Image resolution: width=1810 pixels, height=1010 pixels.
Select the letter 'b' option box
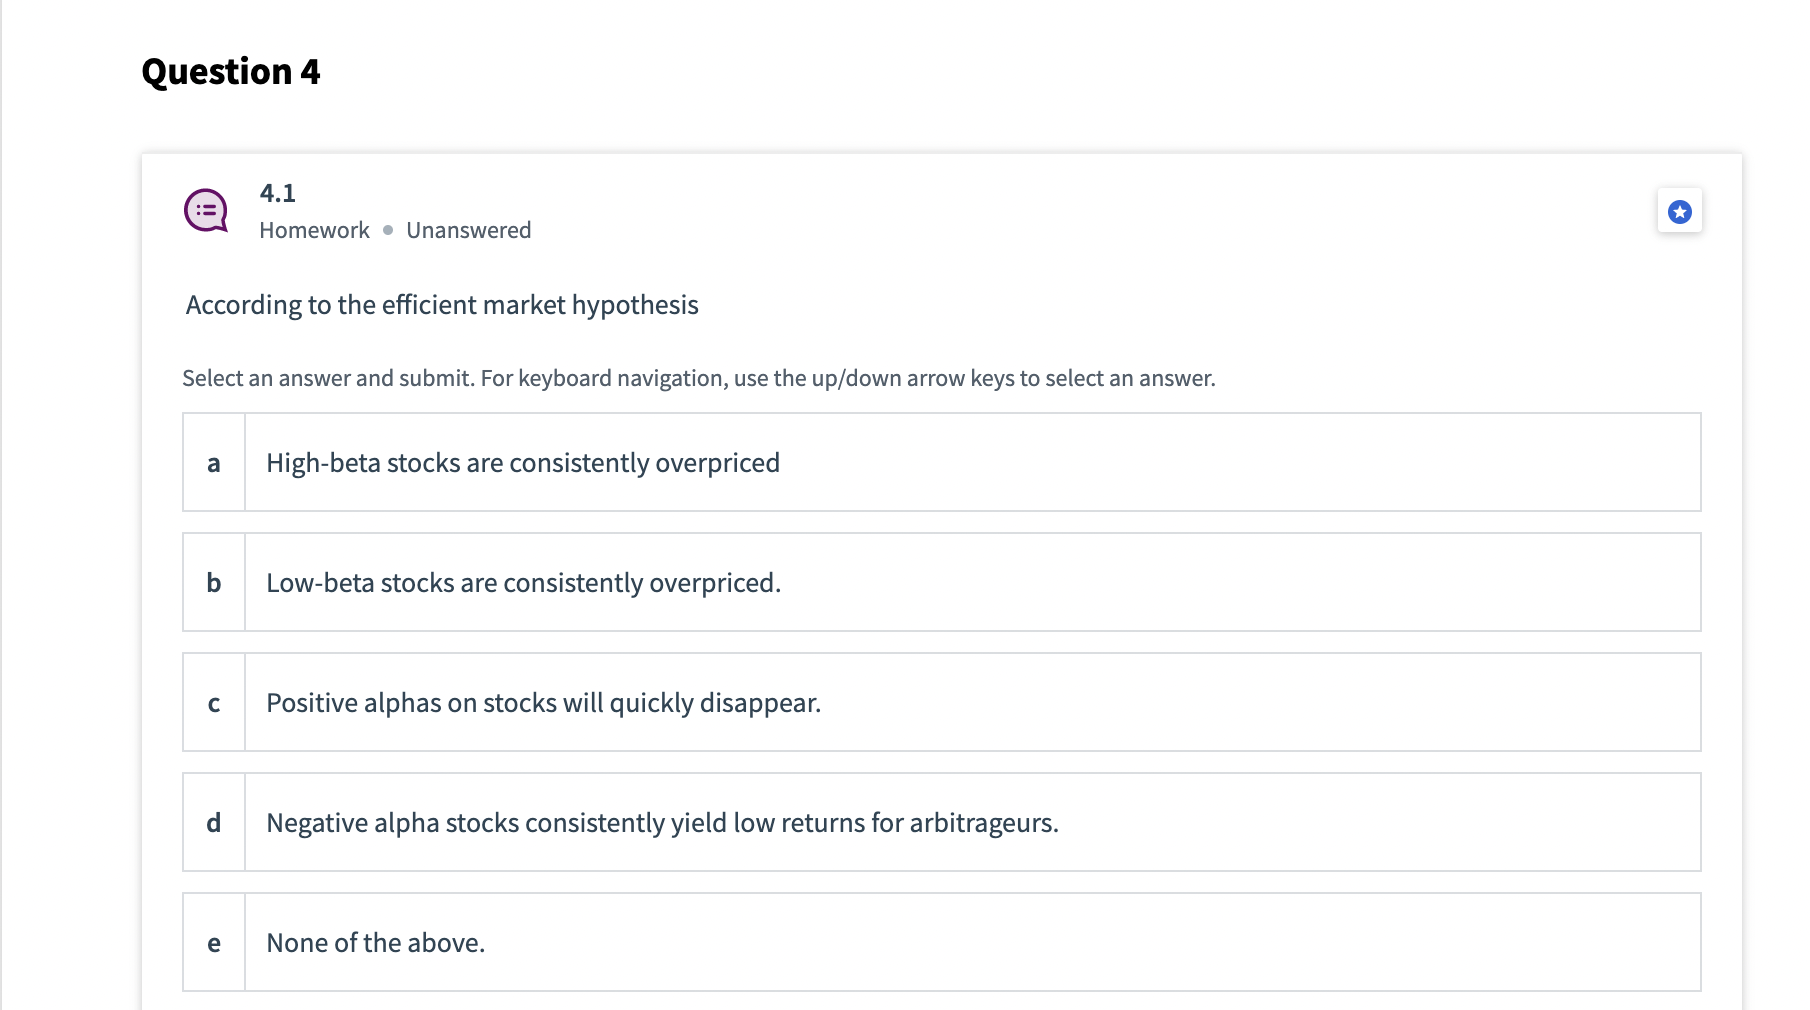point(214,583)
